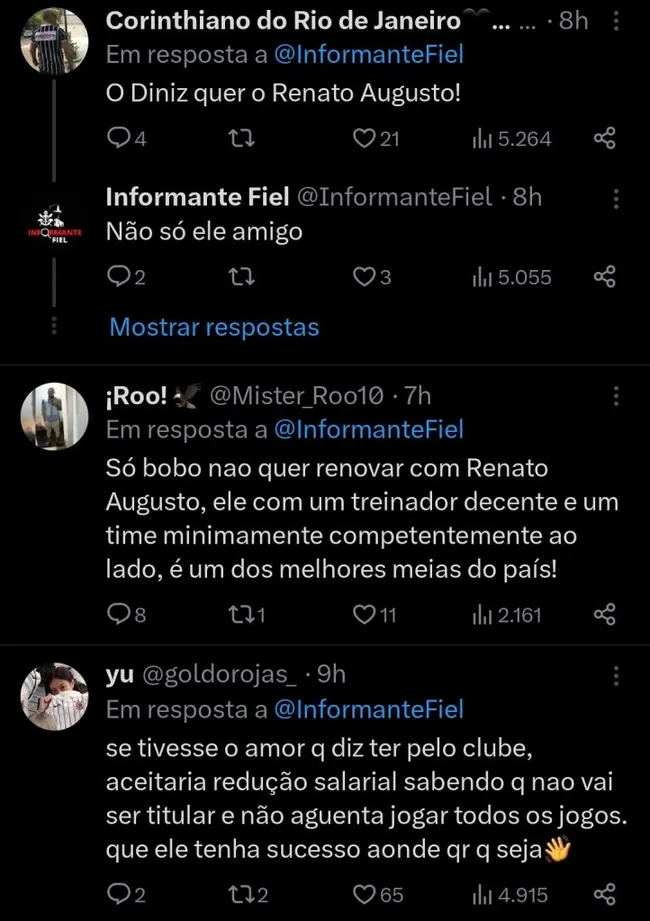
Task: Open the three-dot menu on Informante Fiel's reply
Action: 617,198
